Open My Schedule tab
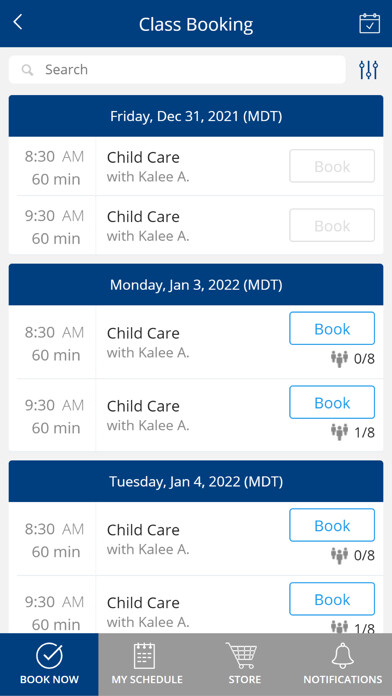The width and height of the screenshot is (392, 696). (147, 664)
